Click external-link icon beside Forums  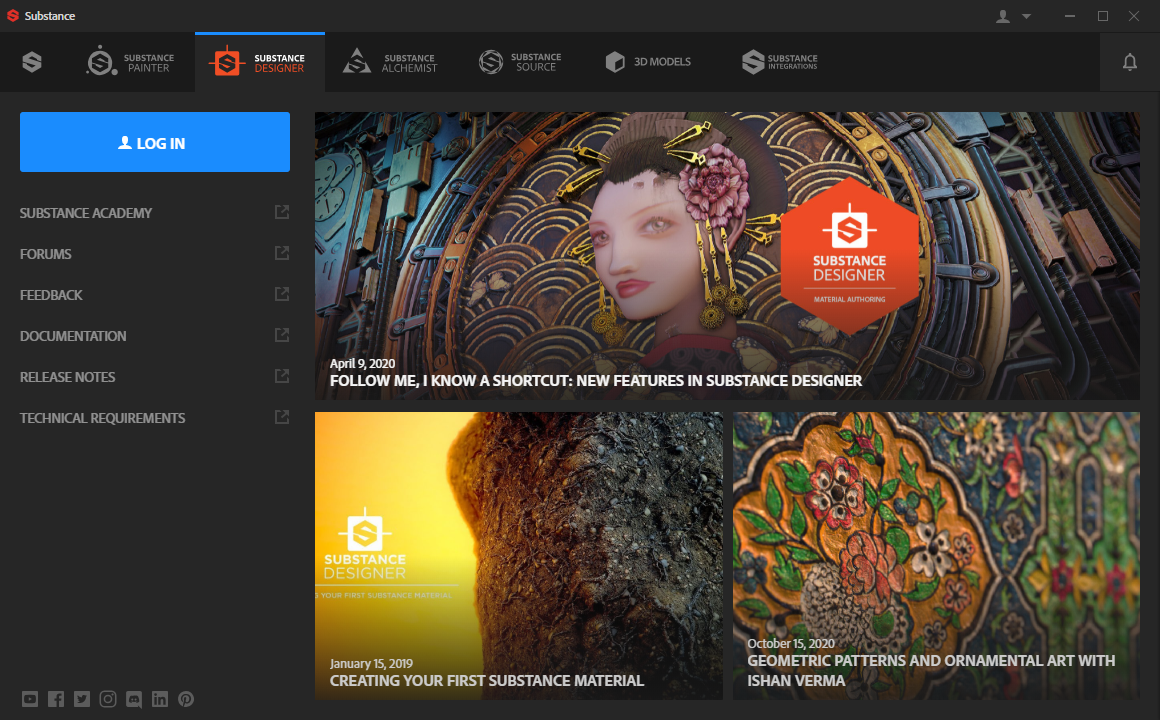click(x=282, y=253)
